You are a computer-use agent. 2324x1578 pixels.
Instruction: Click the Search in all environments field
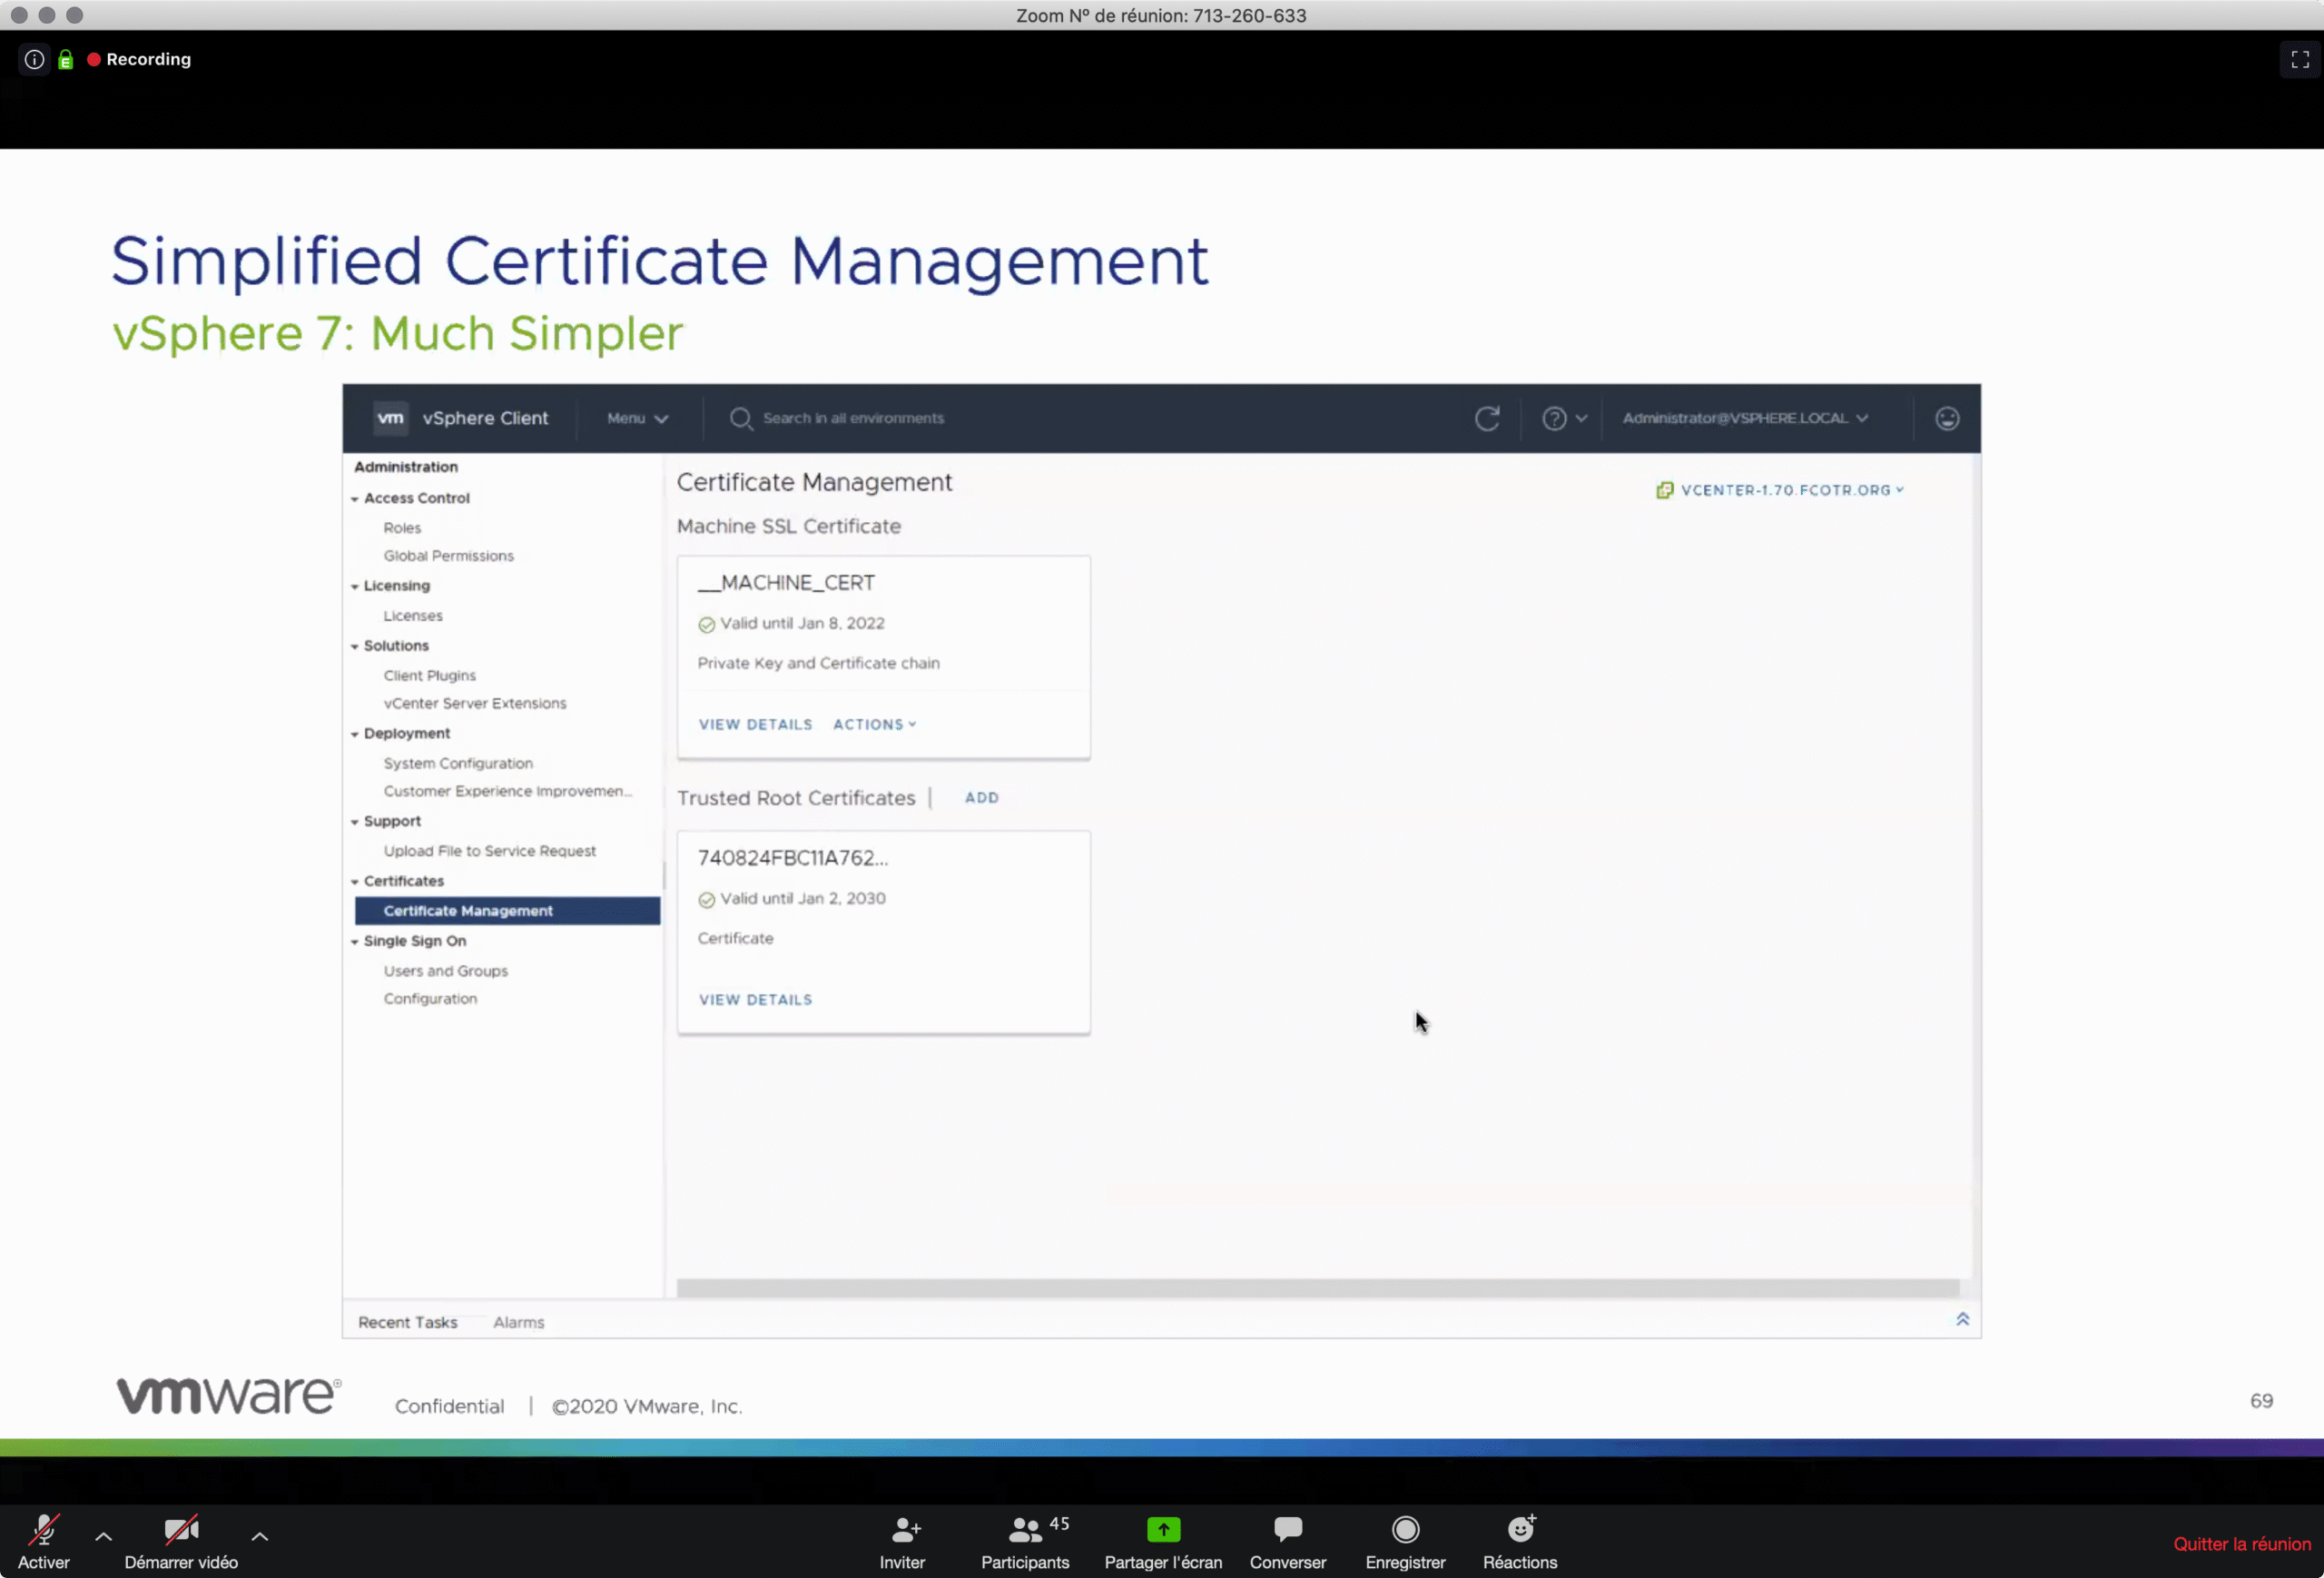[853, 418]
